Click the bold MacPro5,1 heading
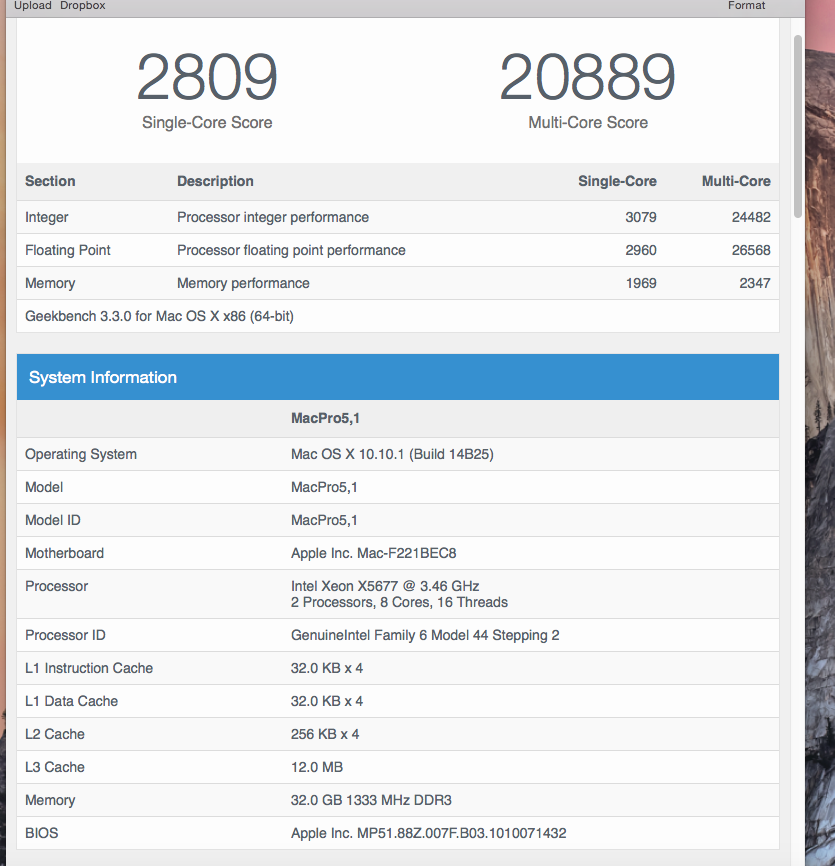Image resolution: width=835 pixels, height=866 pixels. [325, 418]
